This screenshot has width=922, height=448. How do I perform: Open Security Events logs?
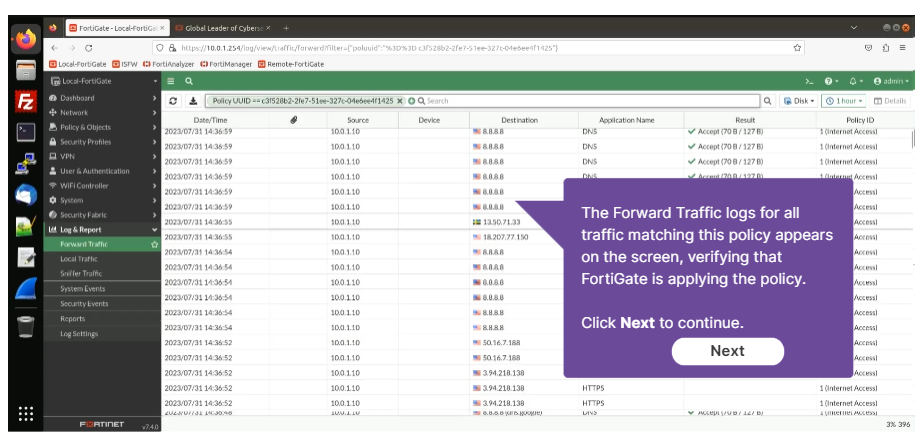click(102, 304)
